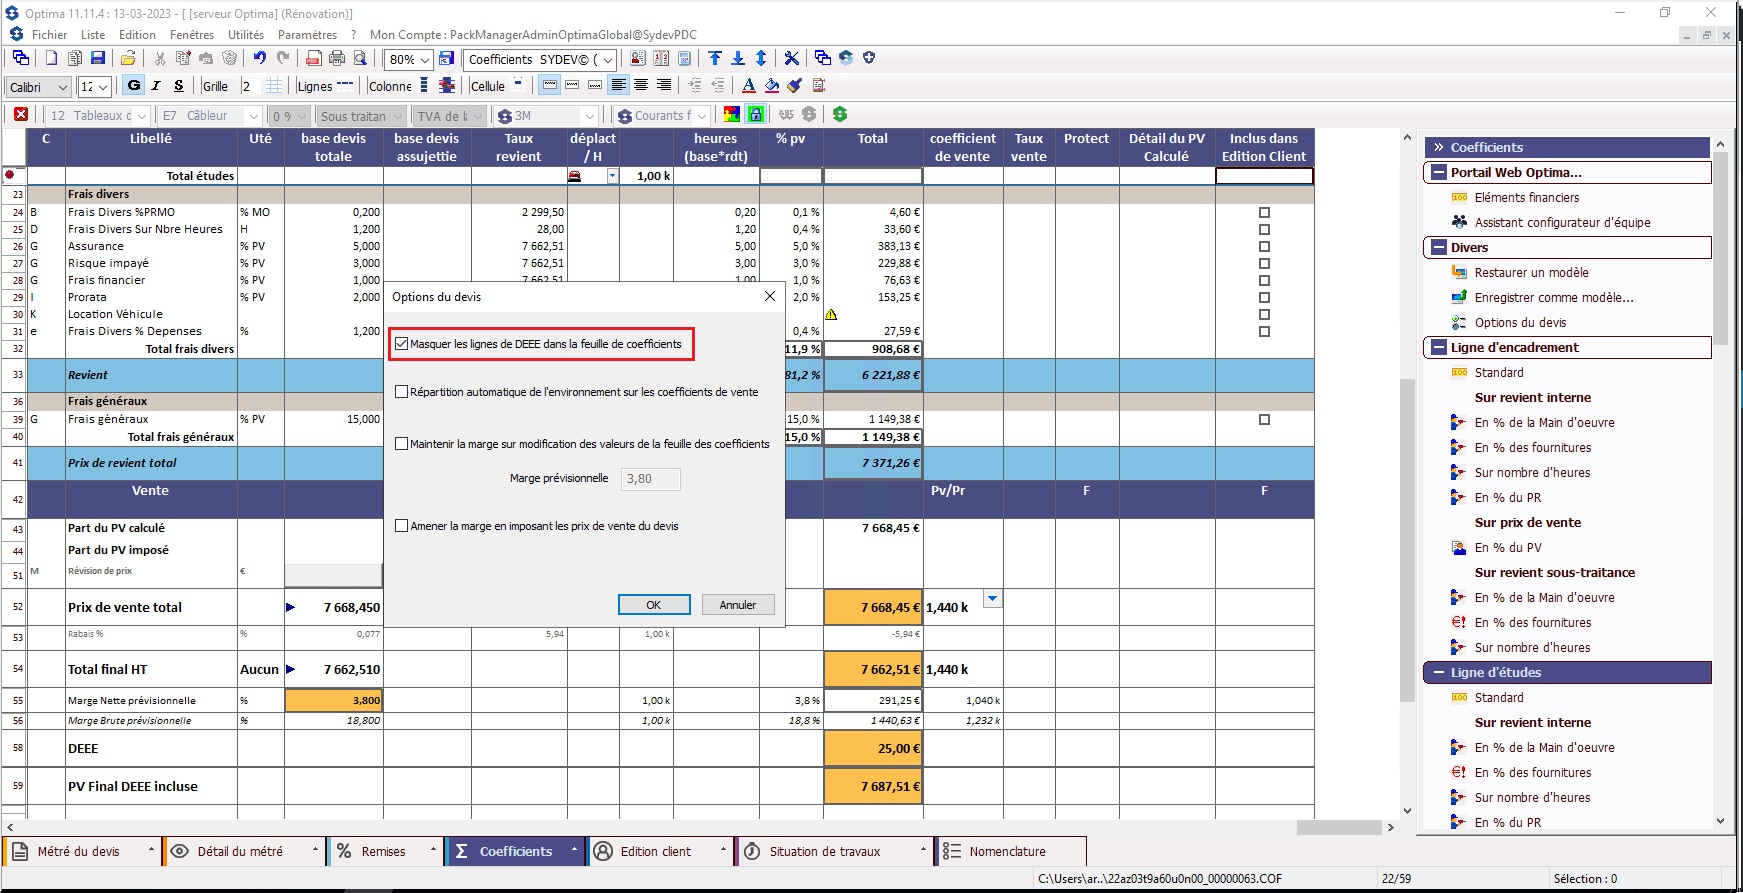Screen dimensions: 1743x893
Task: Click the font color A icon
Action: pyautogui.click(x=749, y=85)
